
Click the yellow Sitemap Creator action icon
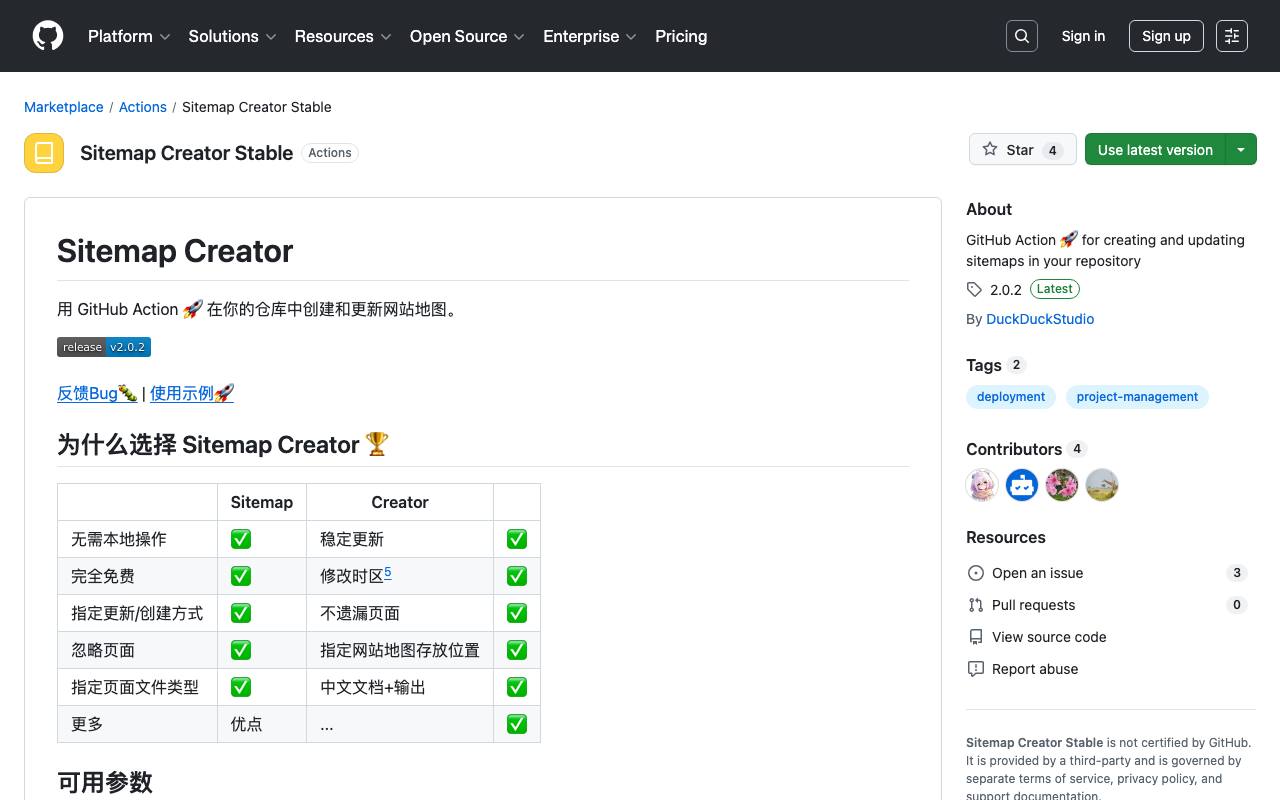coord(44,153)
